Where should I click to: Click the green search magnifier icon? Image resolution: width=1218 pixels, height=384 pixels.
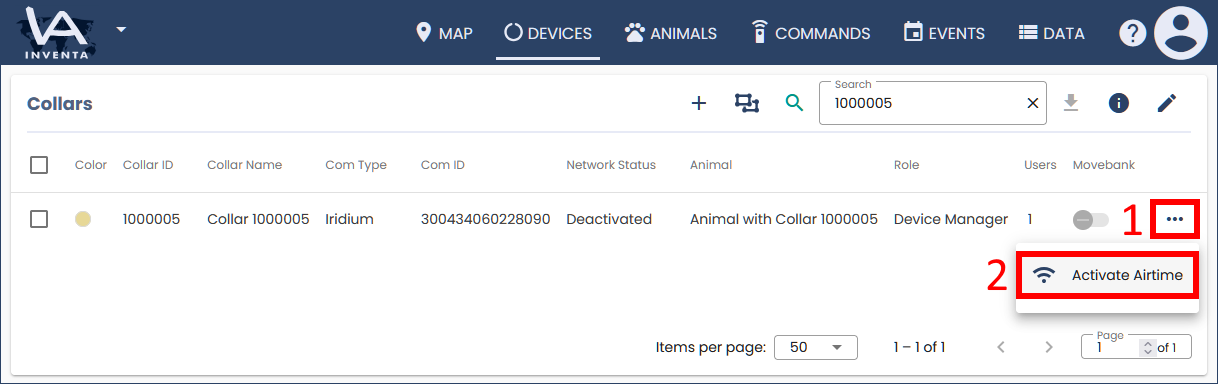794,103
